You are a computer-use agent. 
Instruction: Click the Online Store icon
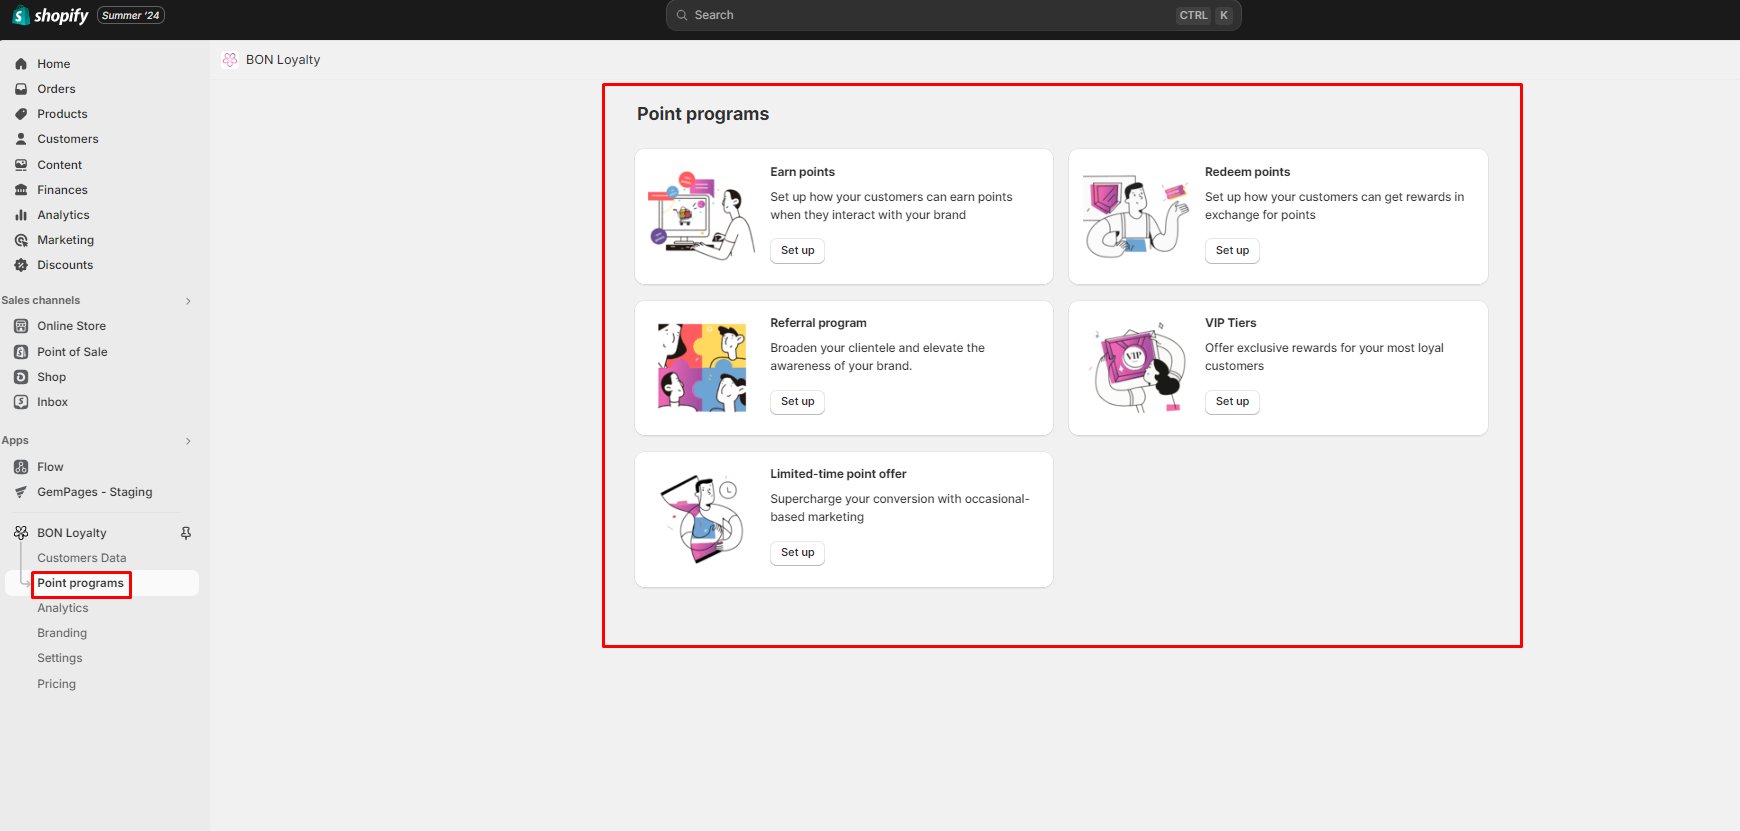click(21, 326)
